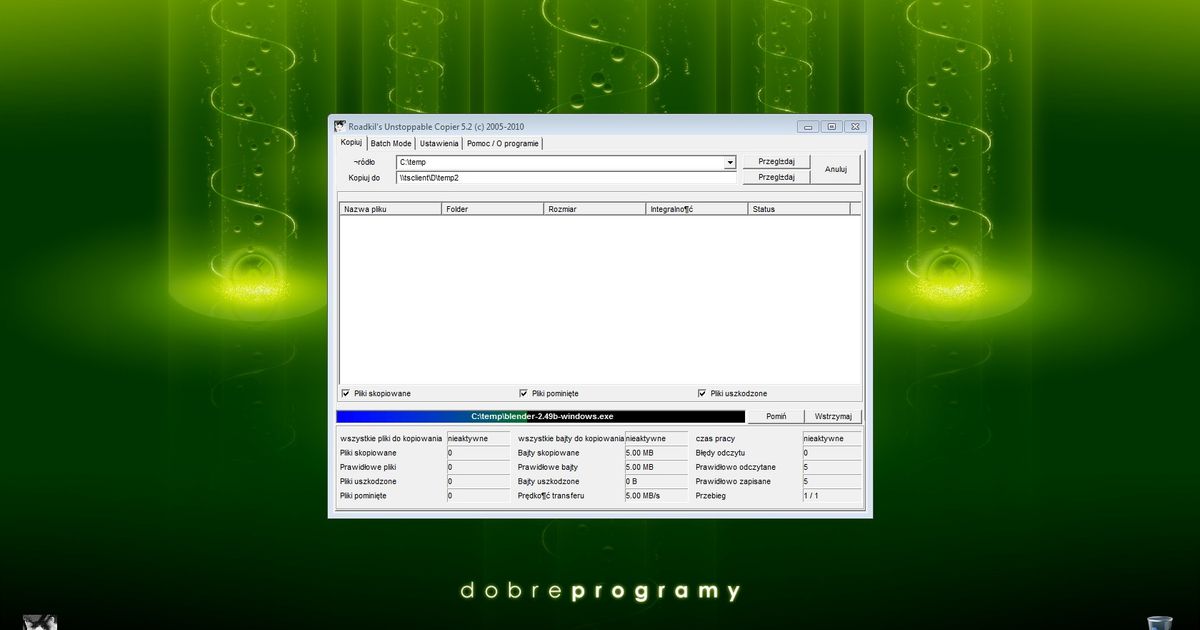Click the 'Pliki pominięte' label in the statistics
This screenshot has width=1200, height=630.
[363, 496]
